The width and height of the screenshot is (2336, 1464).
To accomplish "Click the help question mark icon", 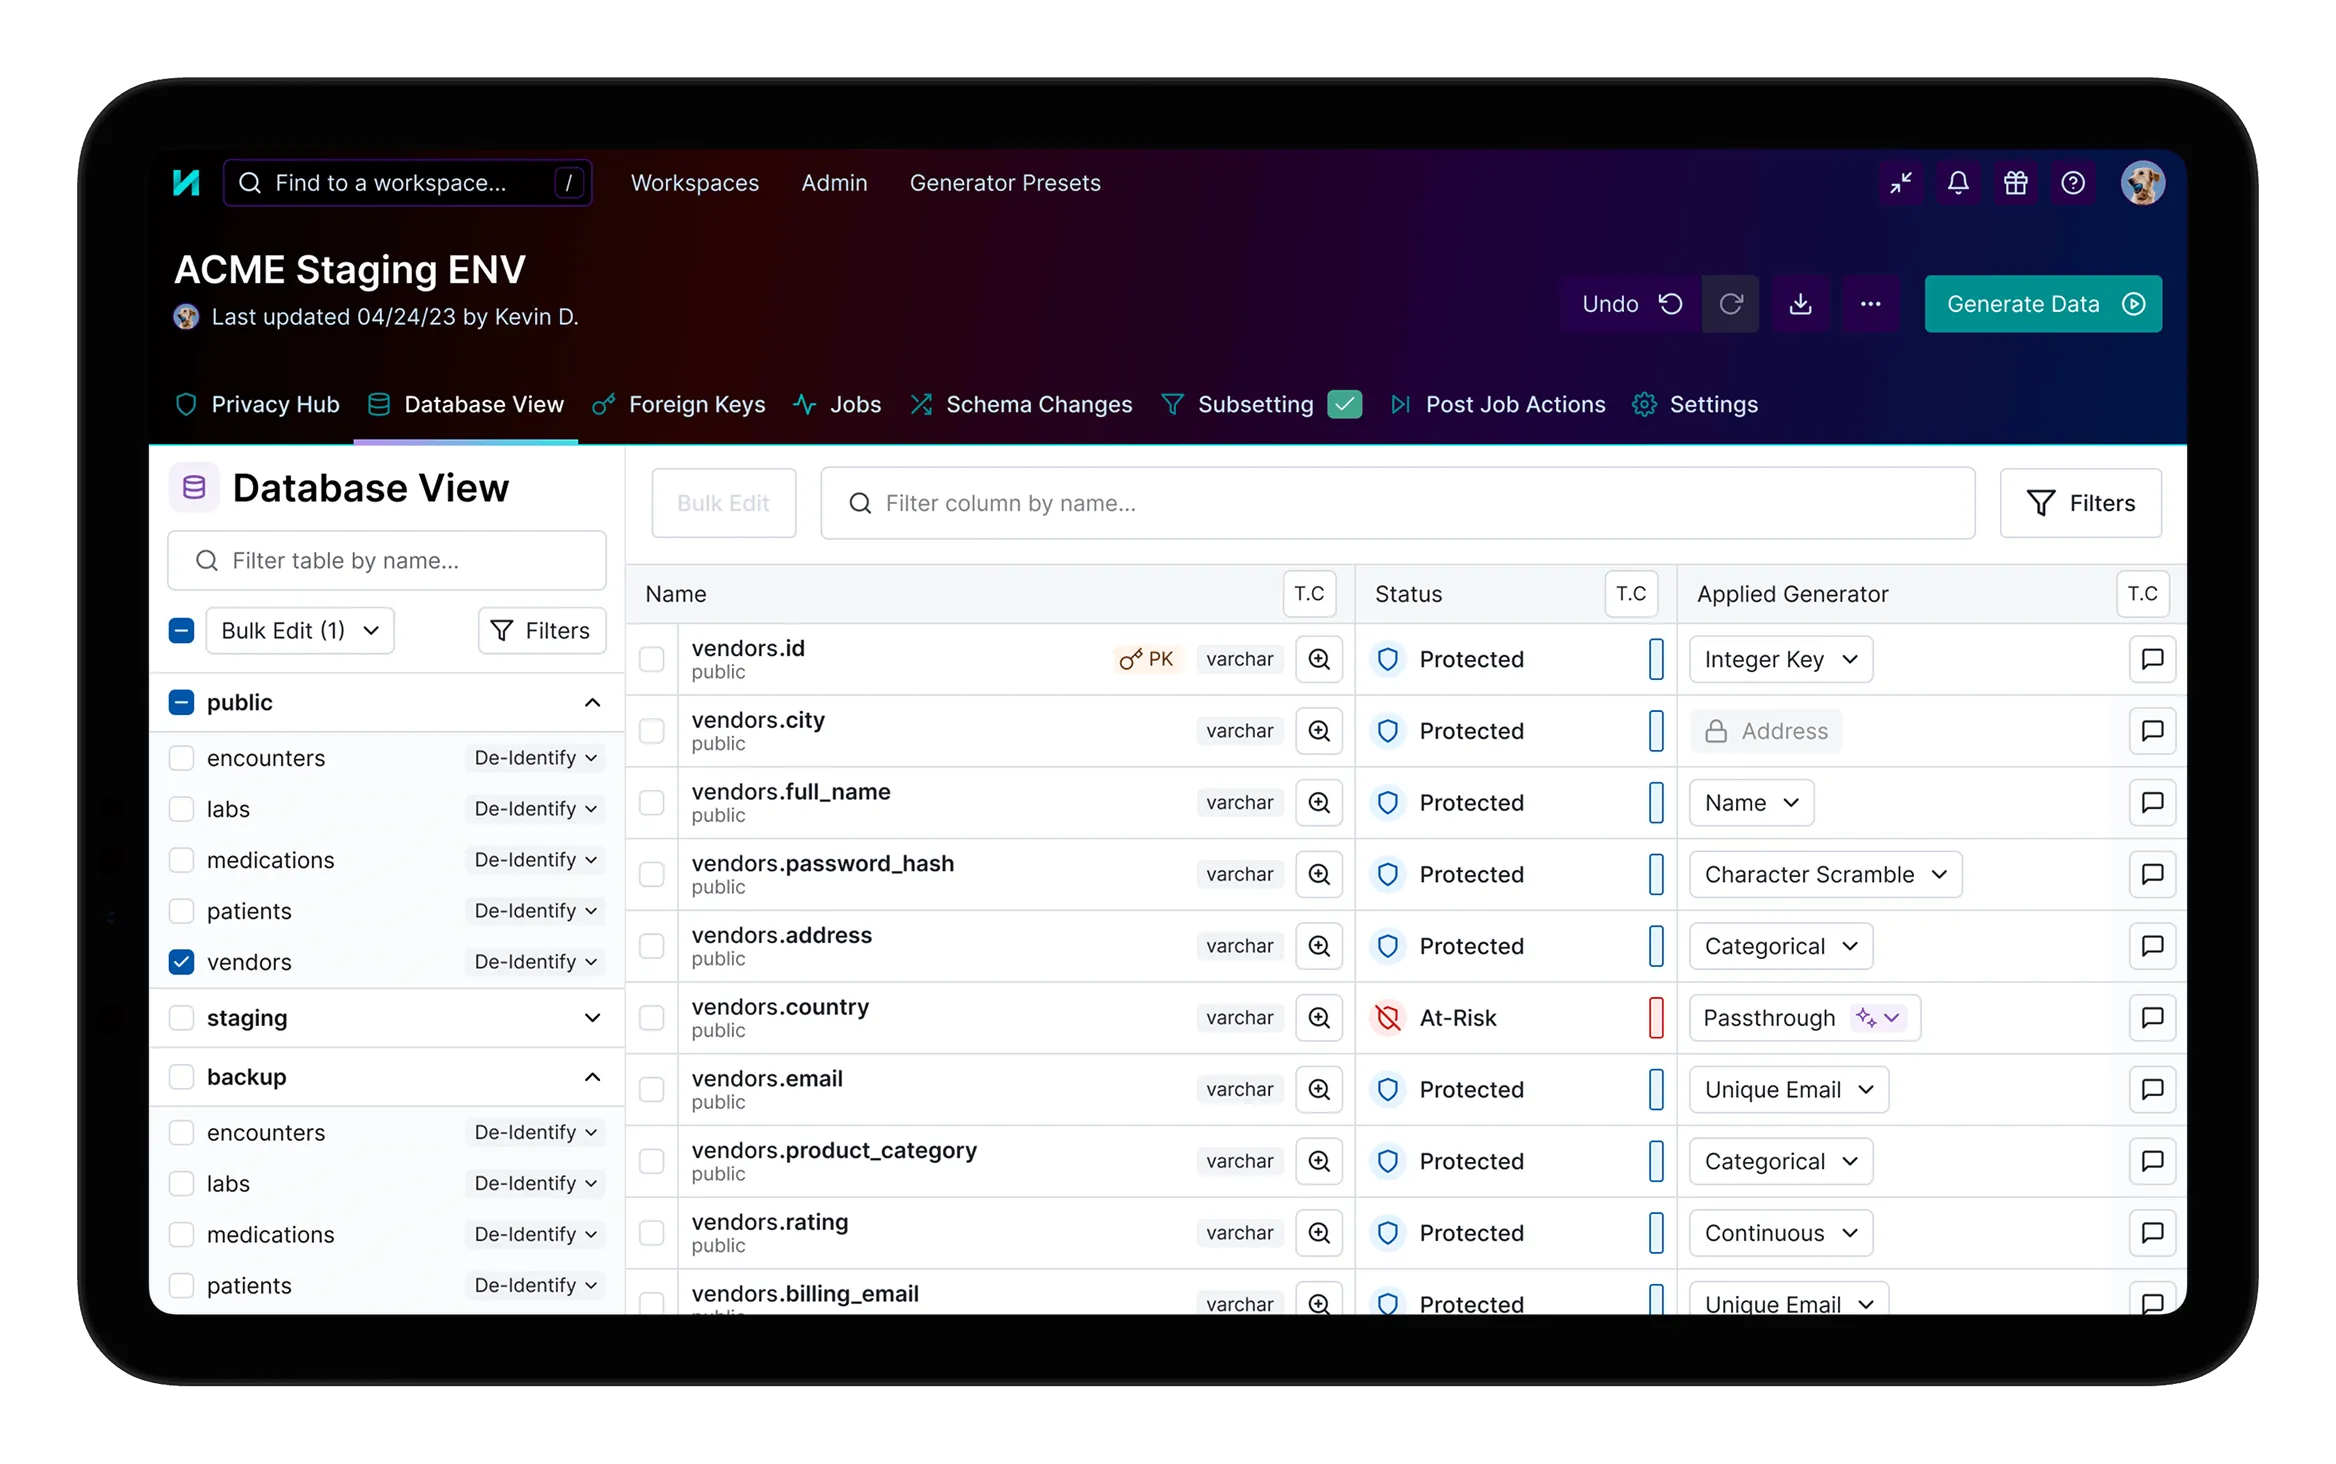I will (2073, 183).
